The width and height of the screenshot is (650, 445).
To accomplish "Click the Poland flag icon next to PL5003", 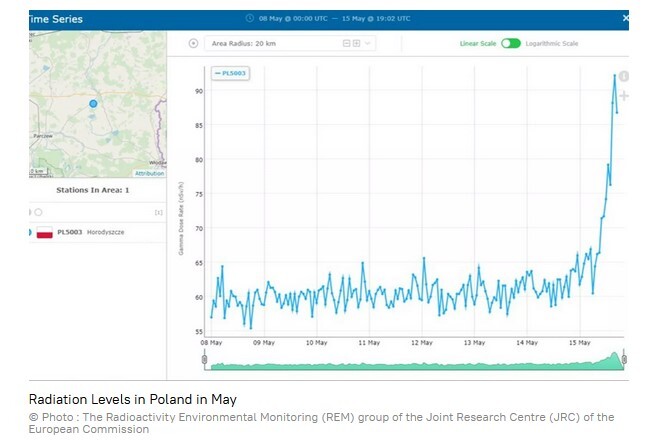I will pyautogui.click(x=44, y=233).
